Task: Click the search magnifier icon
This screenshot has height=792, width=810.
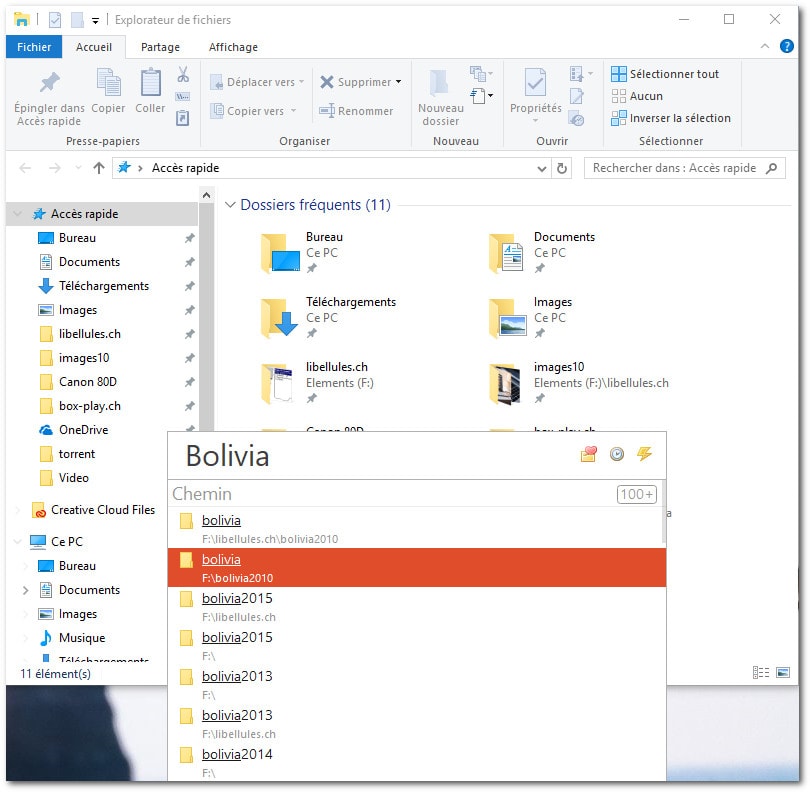Action: (x=771, y=168)
